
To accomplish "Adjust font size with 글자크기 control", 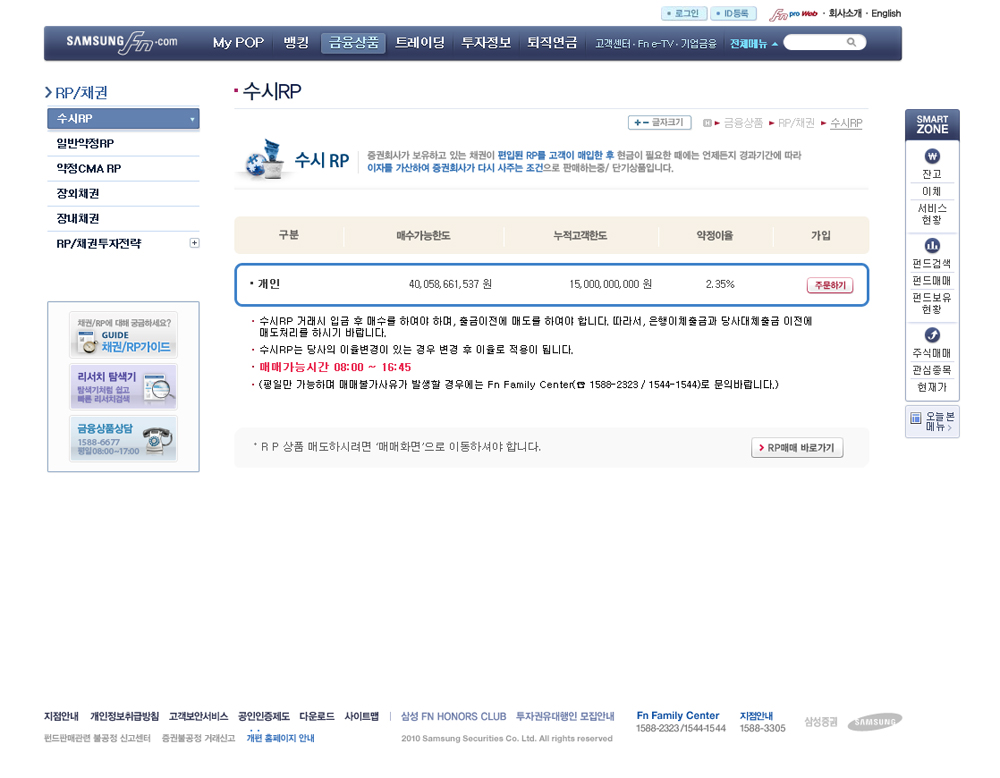I will pos(659,122).
